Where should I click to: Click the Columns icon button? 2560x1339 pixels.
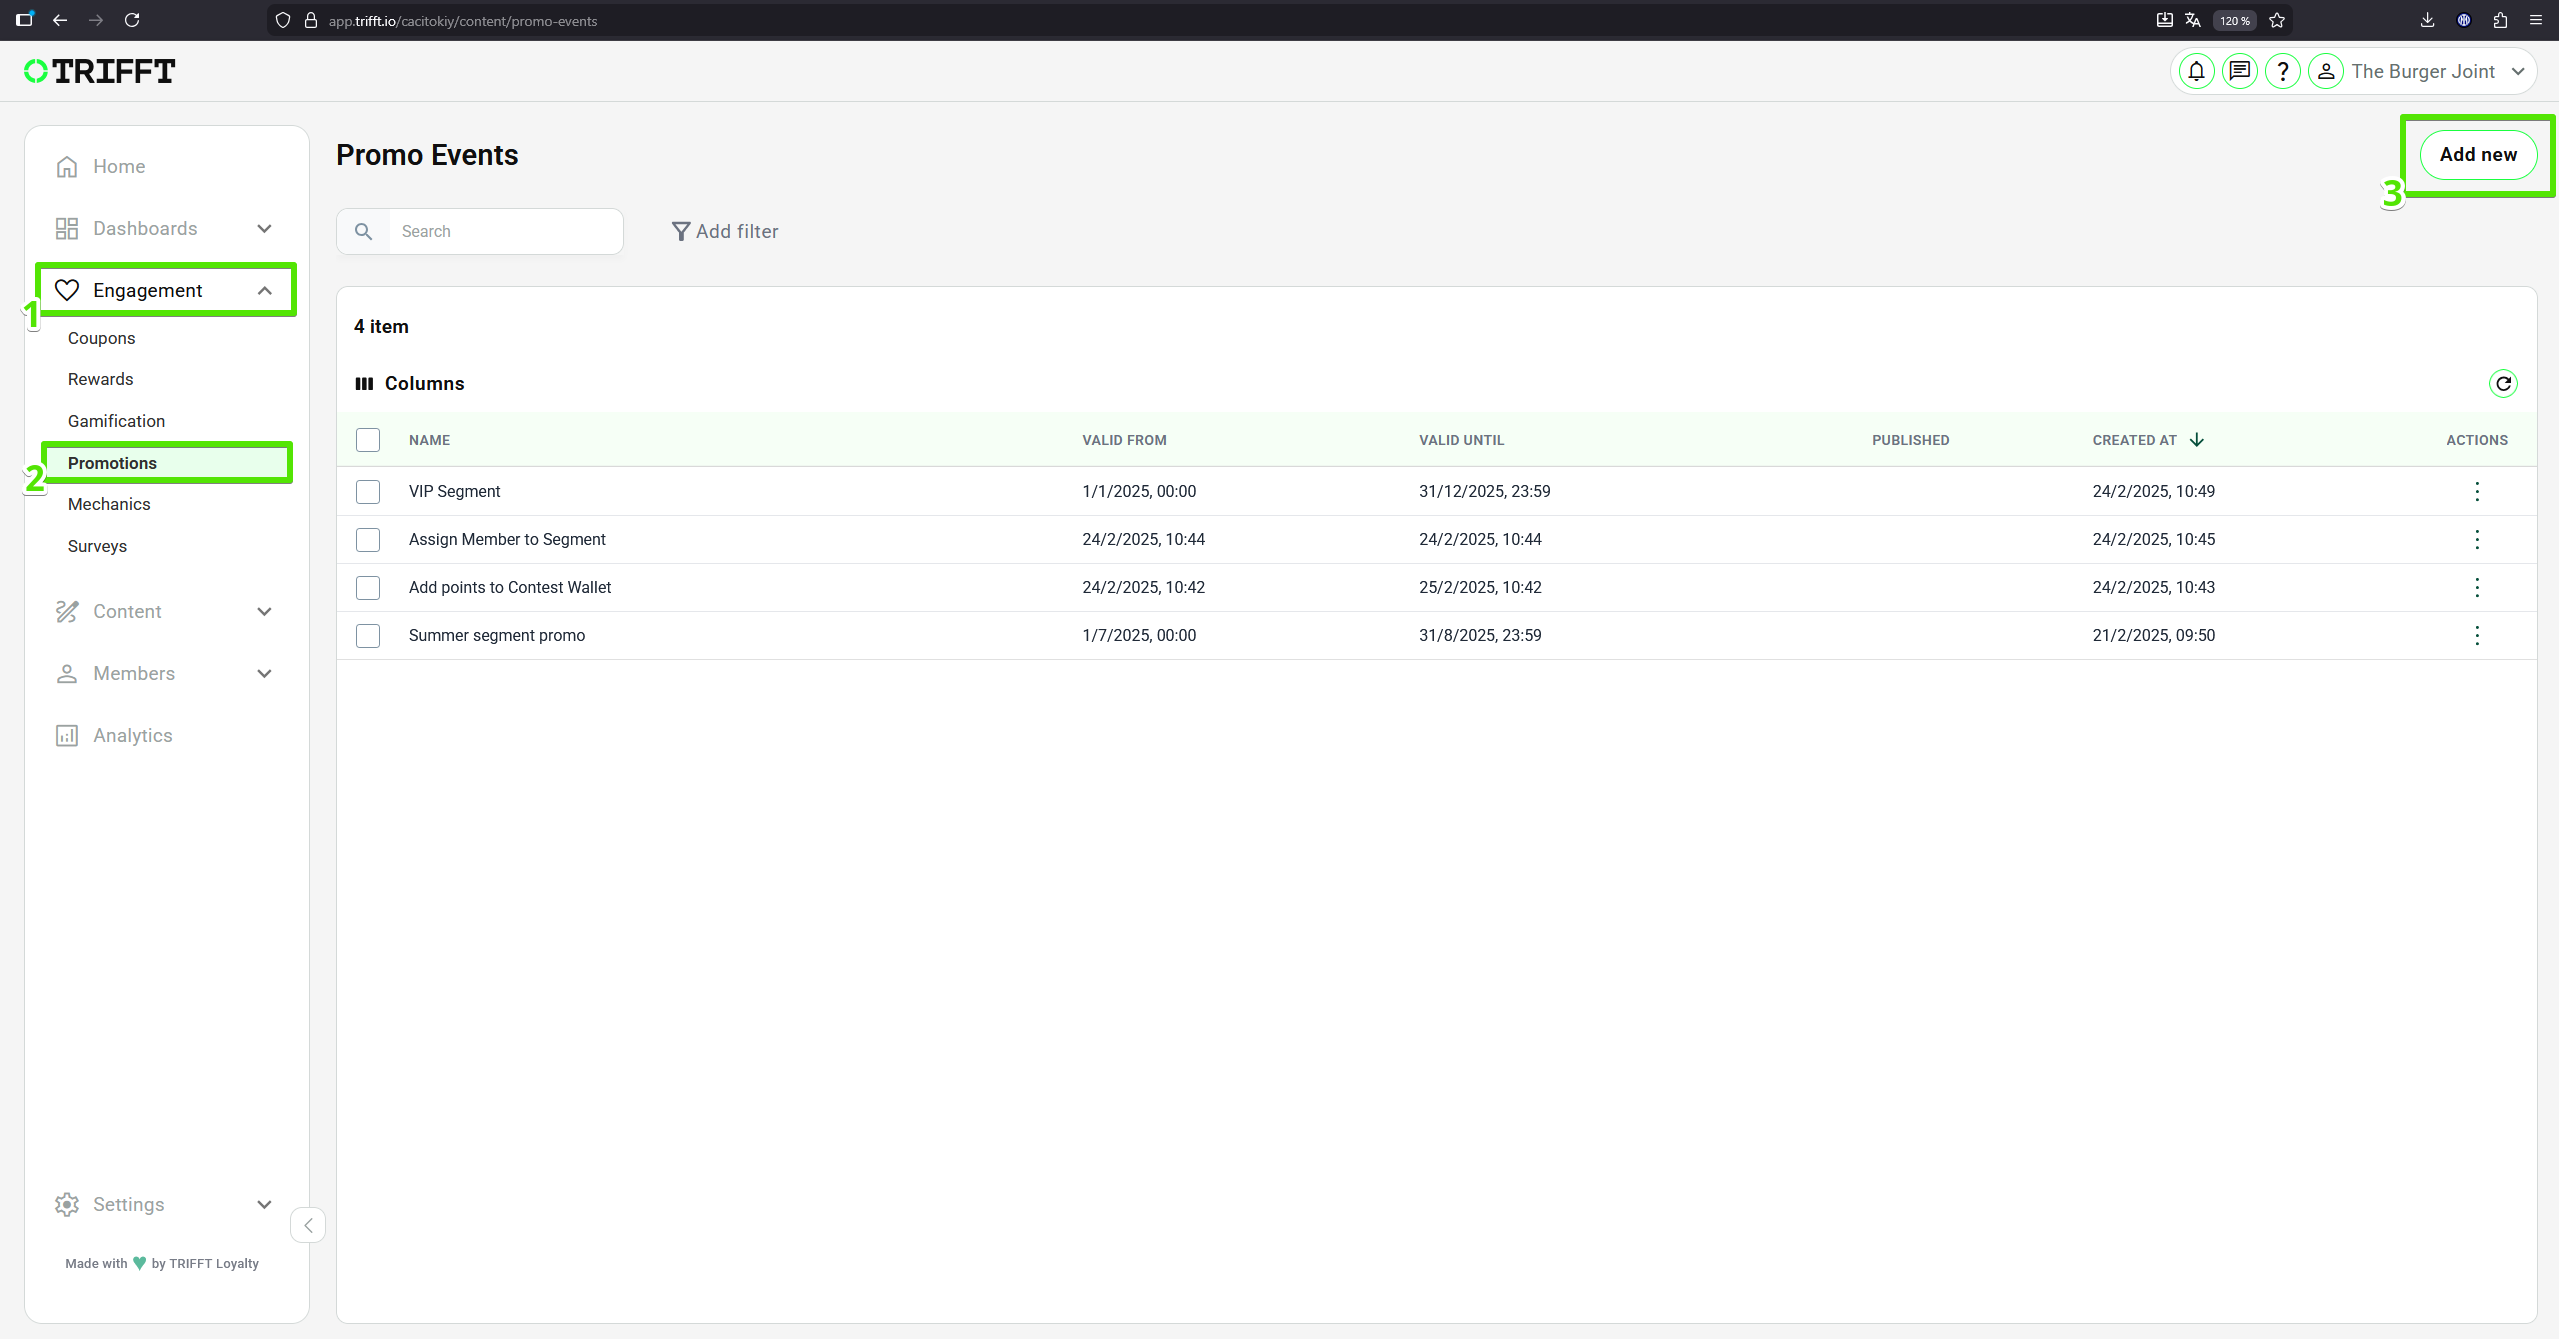click(410, 383)
